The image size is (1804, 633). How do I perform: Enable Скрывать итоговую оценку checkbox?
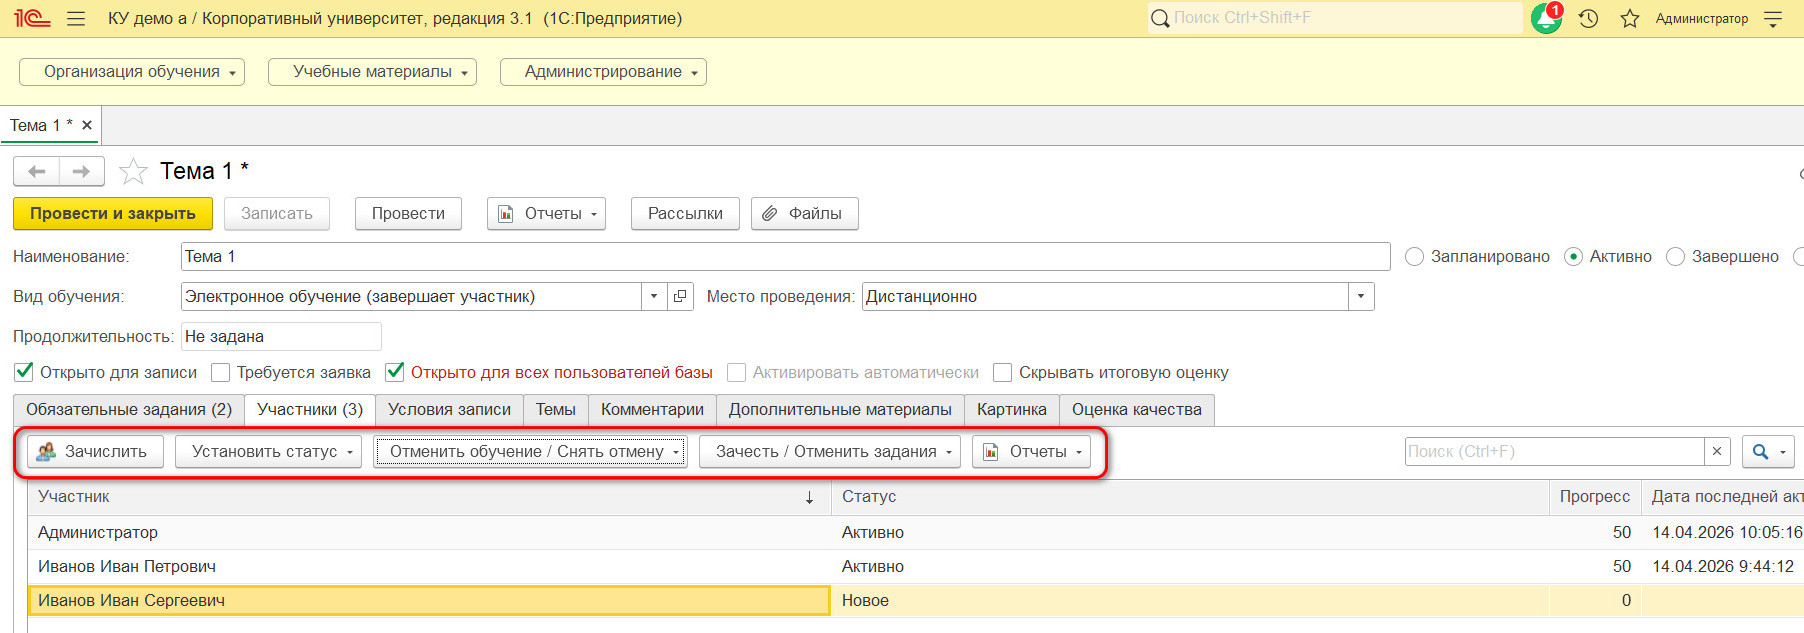pyautogui.click(x=1003, y=372)
